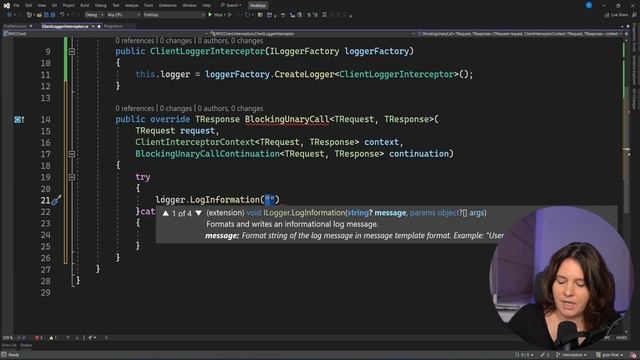Click the override indicator icon on line 14
Image resolution: width=640 pixels, height=360 pixels.
(18, 120)
